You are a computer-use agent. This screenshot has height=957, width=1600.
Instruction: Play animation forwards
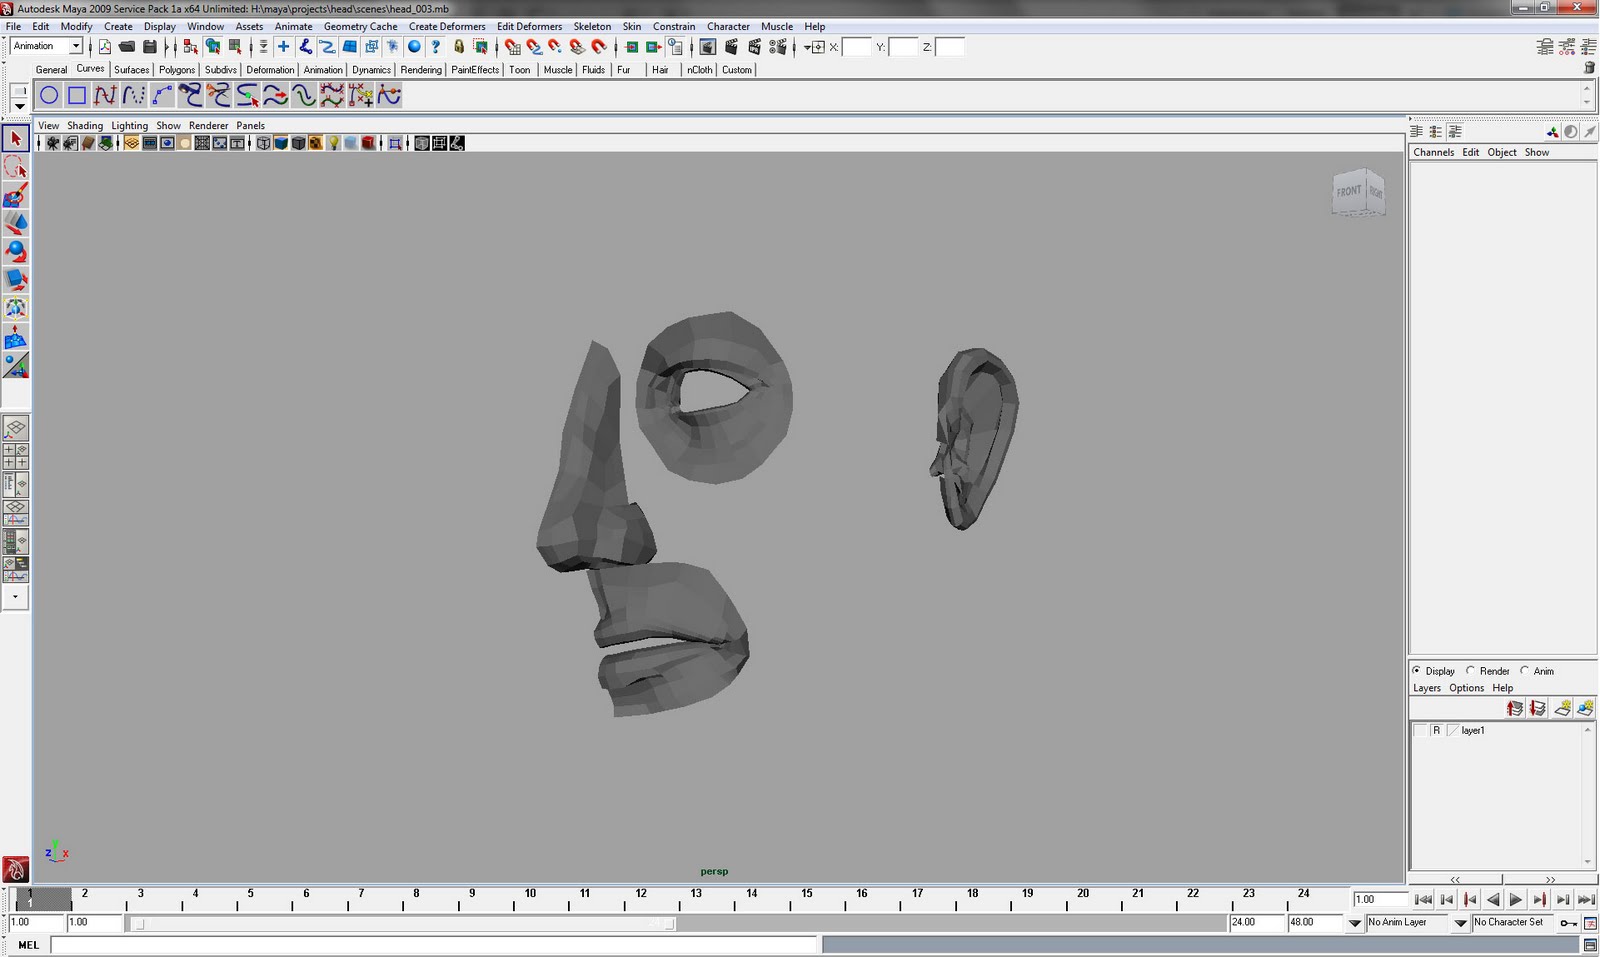point(1516,900)
